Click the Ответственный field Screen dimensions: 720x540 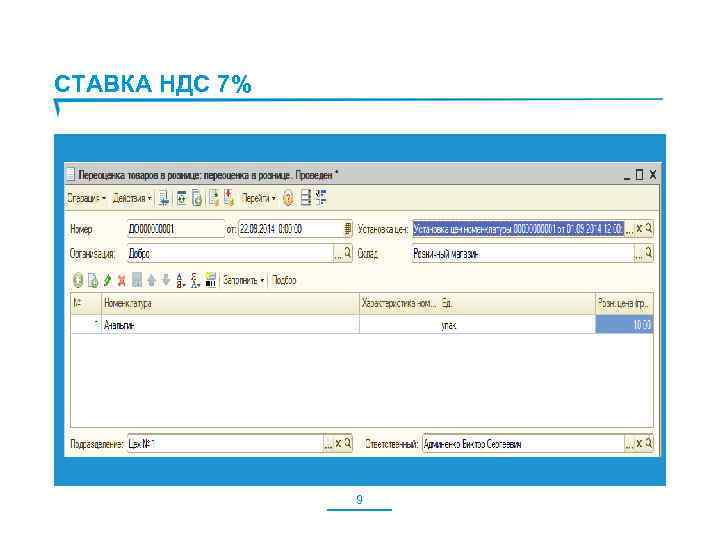[523, 444]
